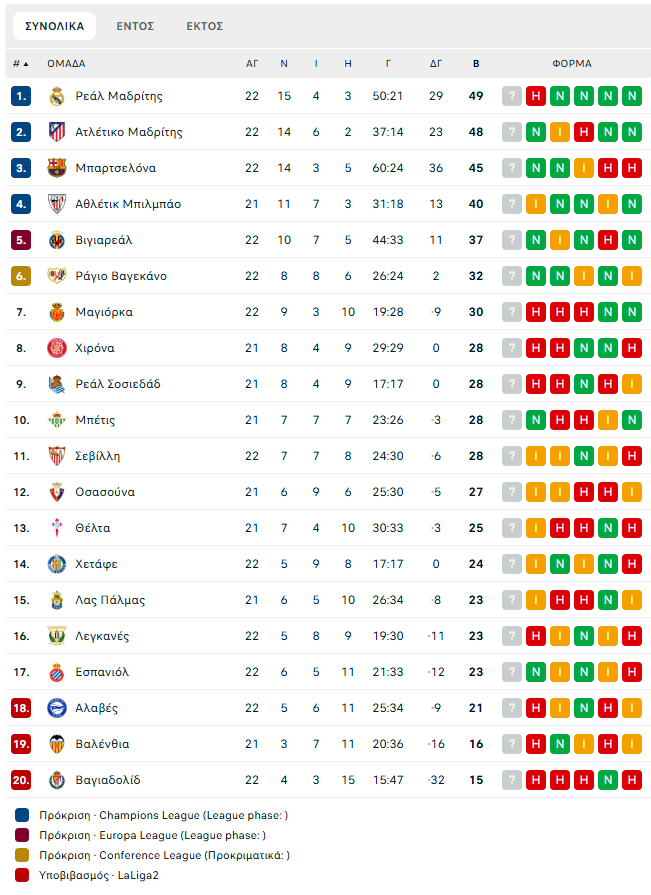This screenshot has height=895, width=651.
Task: Switch to the ΕΝΤΟΣ tab
Action: point(135,26)
